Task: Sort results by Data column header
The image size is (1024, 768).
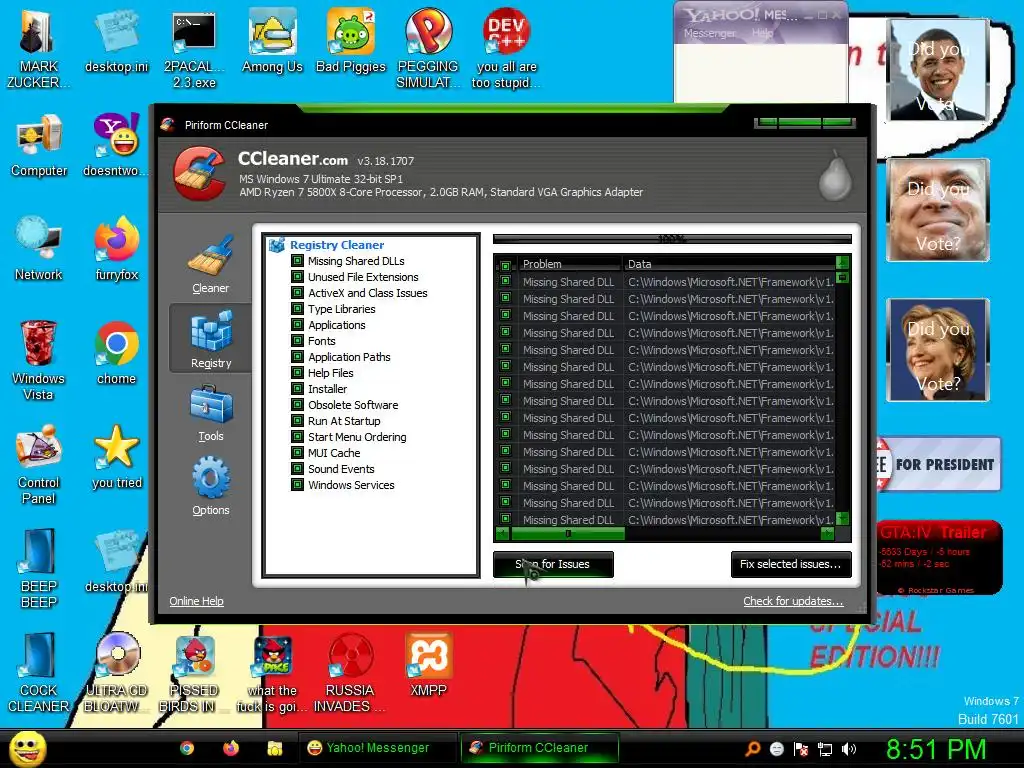Action: pos(728,264)
